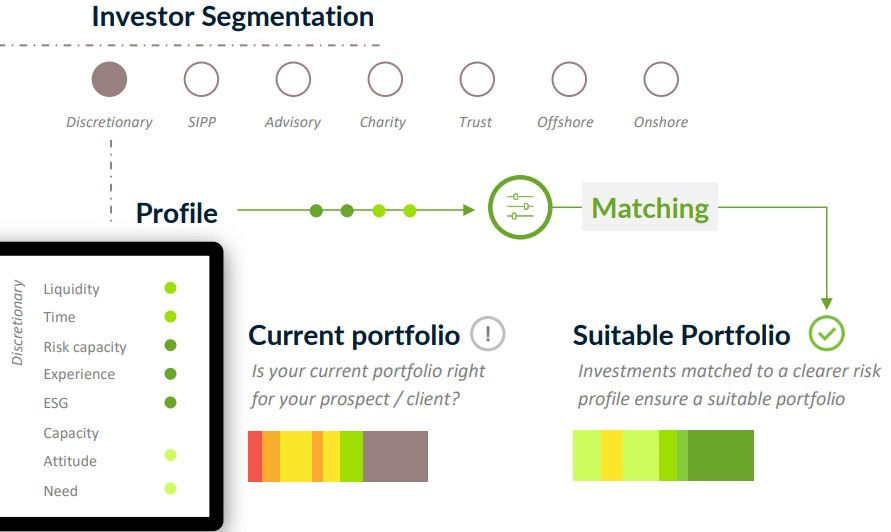Choose the Charity investor circle

point(384,79)
